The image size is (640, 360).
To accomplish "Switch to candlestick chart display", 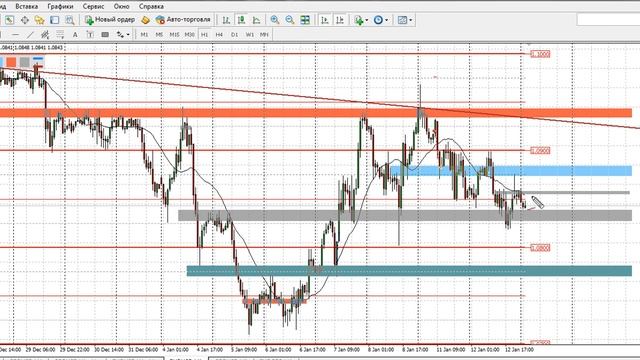I will [241, 20].
